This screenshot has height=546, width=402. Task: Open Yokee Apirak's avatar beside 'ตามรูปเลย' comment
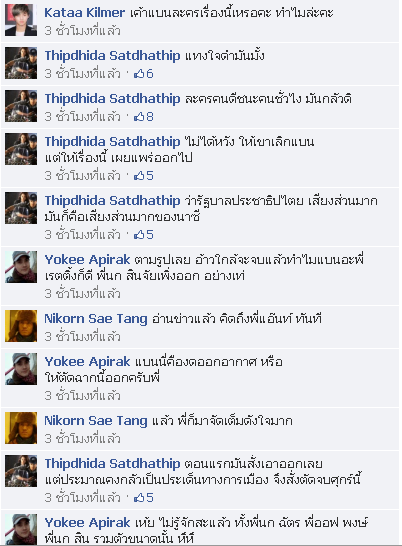coord(21,267)
